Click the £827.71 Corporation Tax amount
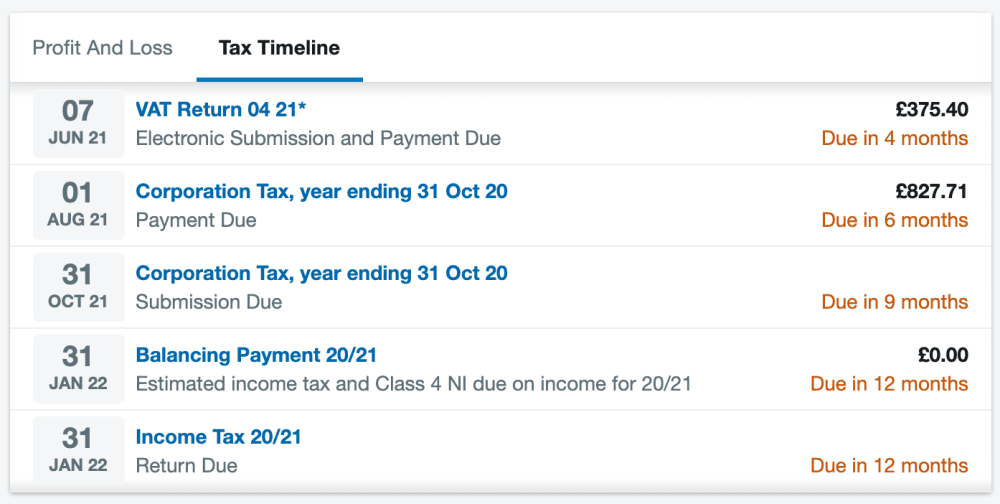Screen dimensions: 1000x504 click(932, 191)
